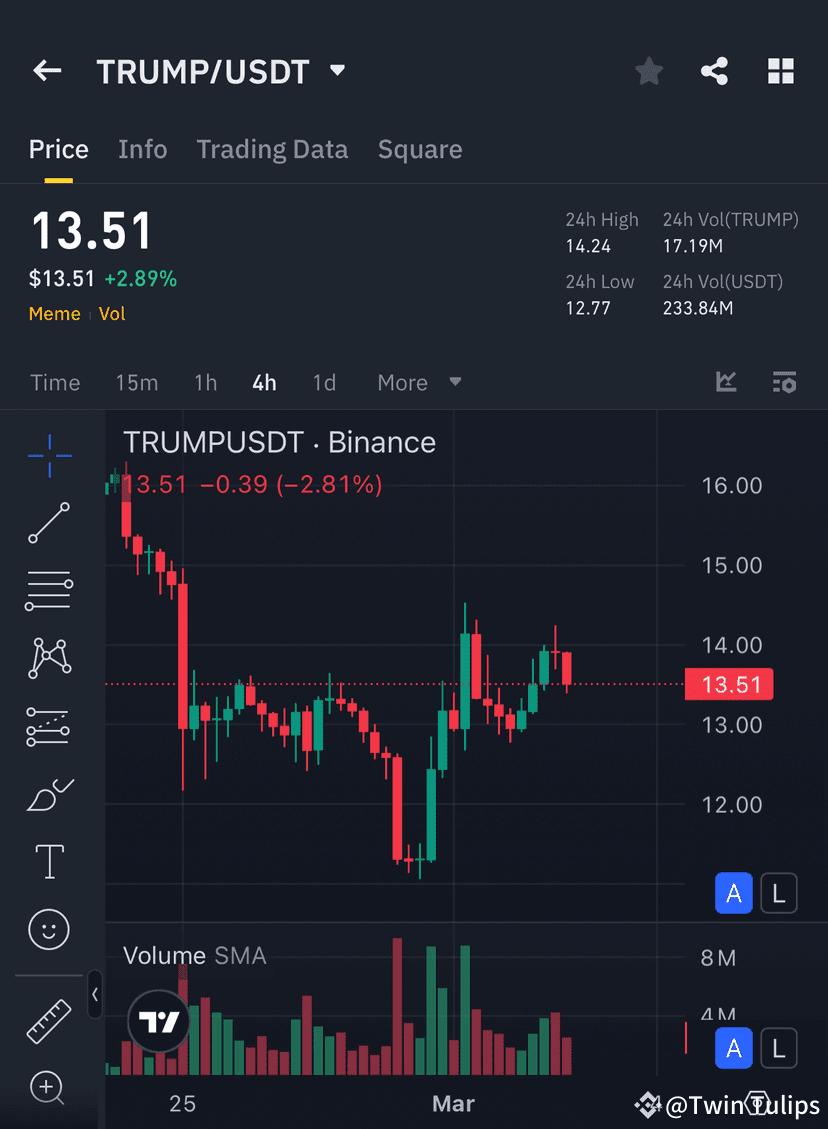Toggle auto scale A on price chart
The width and height of the screenshot is (828, 1129).
[734, 893]
